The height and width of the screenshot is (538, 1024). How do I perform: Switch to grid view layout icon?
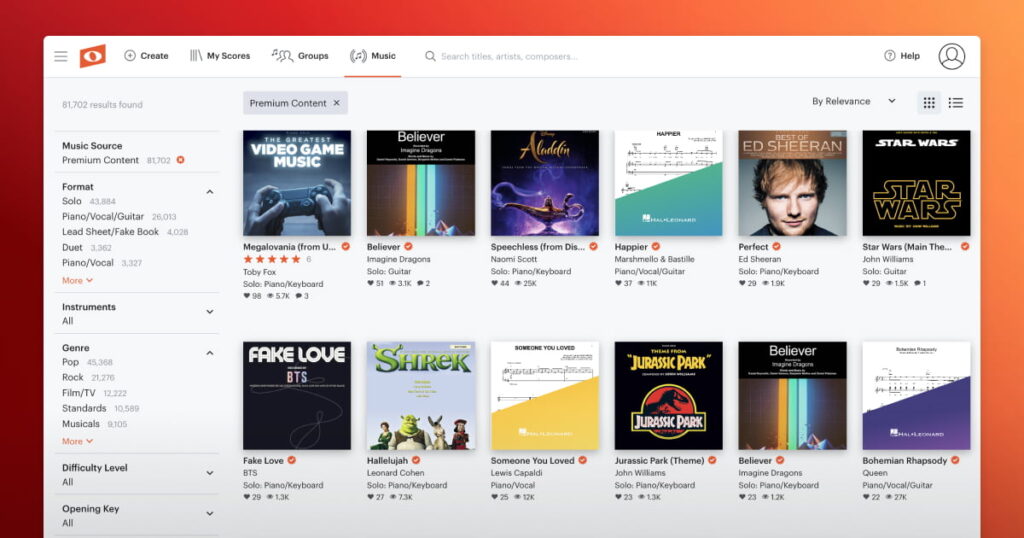pyautogui.click(x=929, y=102)
